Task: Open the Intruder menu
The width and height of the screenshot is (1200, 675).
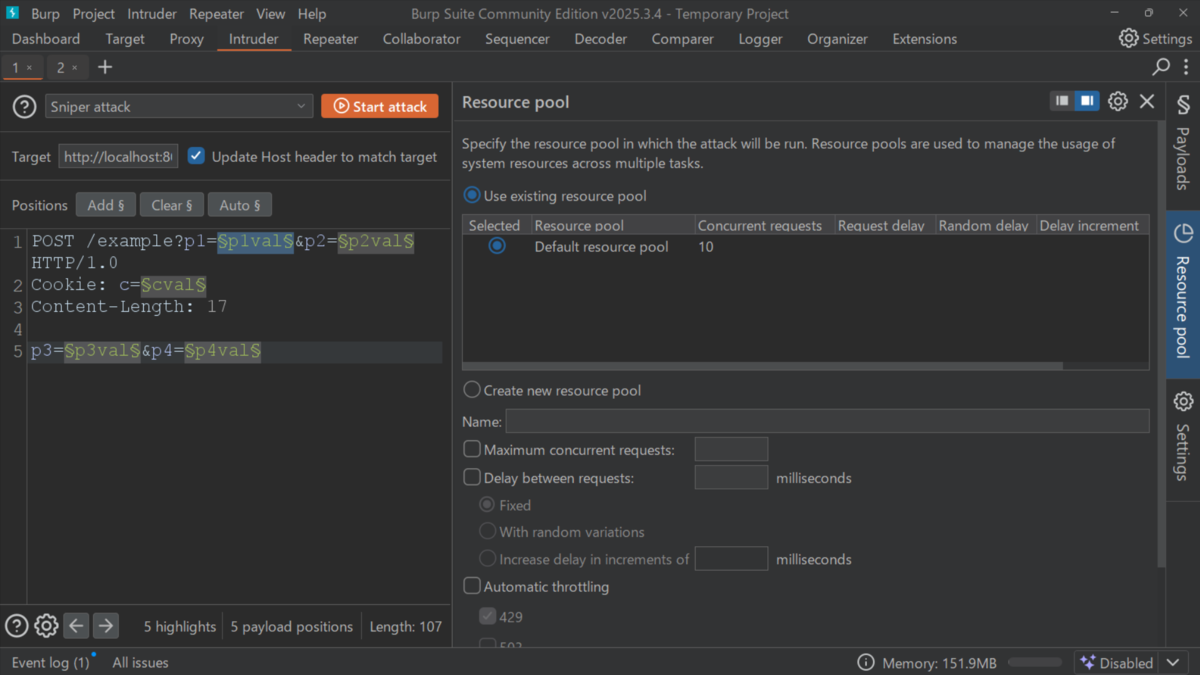Action: coord(151,14)
